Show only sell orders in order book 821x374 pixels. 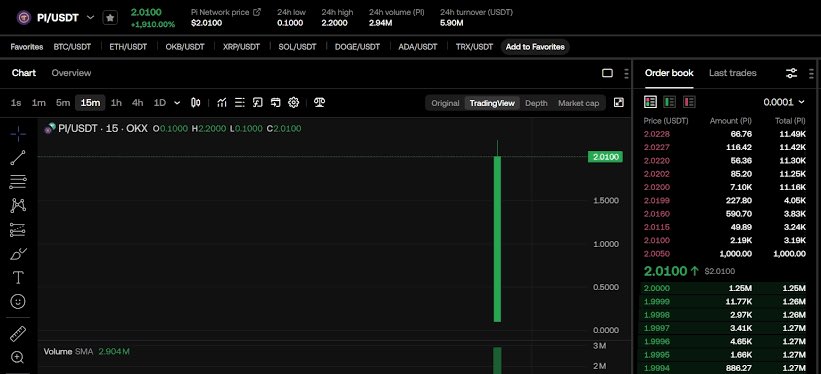tap(689, 102)
